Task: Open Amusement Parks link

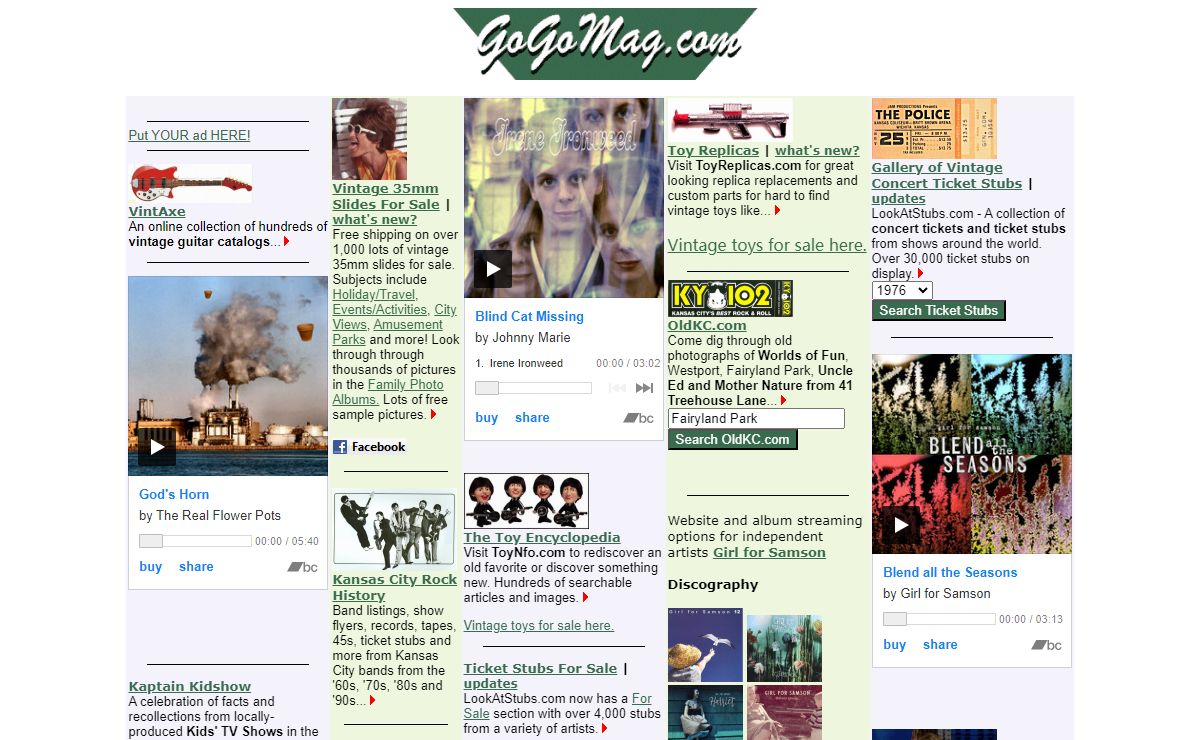Action: click(388, 332)
